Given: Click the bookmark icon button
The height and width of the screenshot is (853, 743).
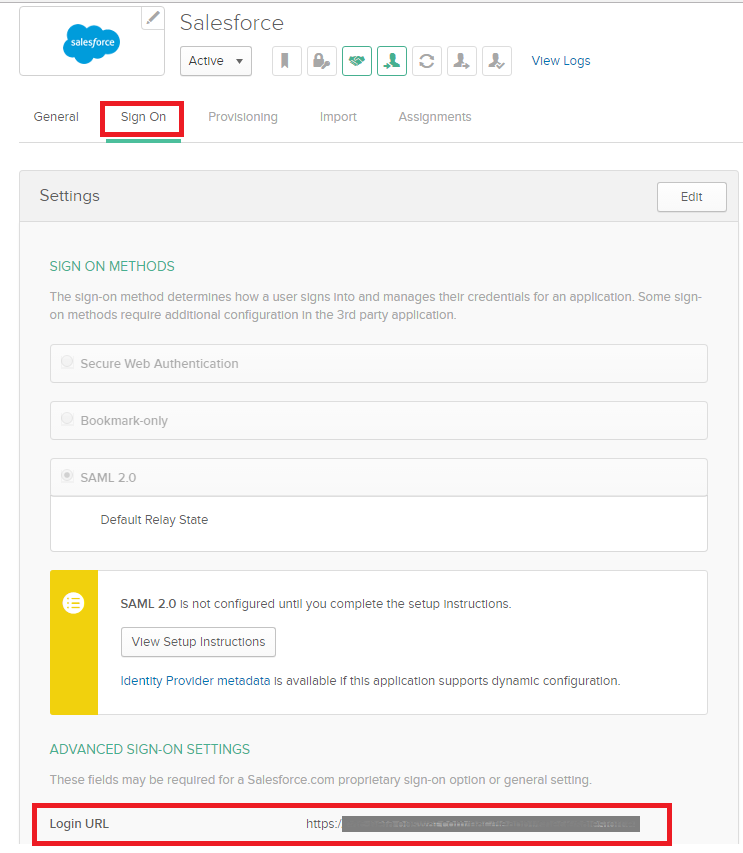Looking at the screenshot, I should pos(286,61).
